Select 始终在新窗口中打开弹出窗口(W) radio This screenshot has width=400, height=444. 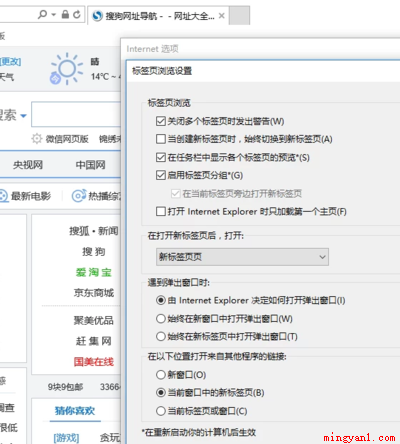click(161, 319)
